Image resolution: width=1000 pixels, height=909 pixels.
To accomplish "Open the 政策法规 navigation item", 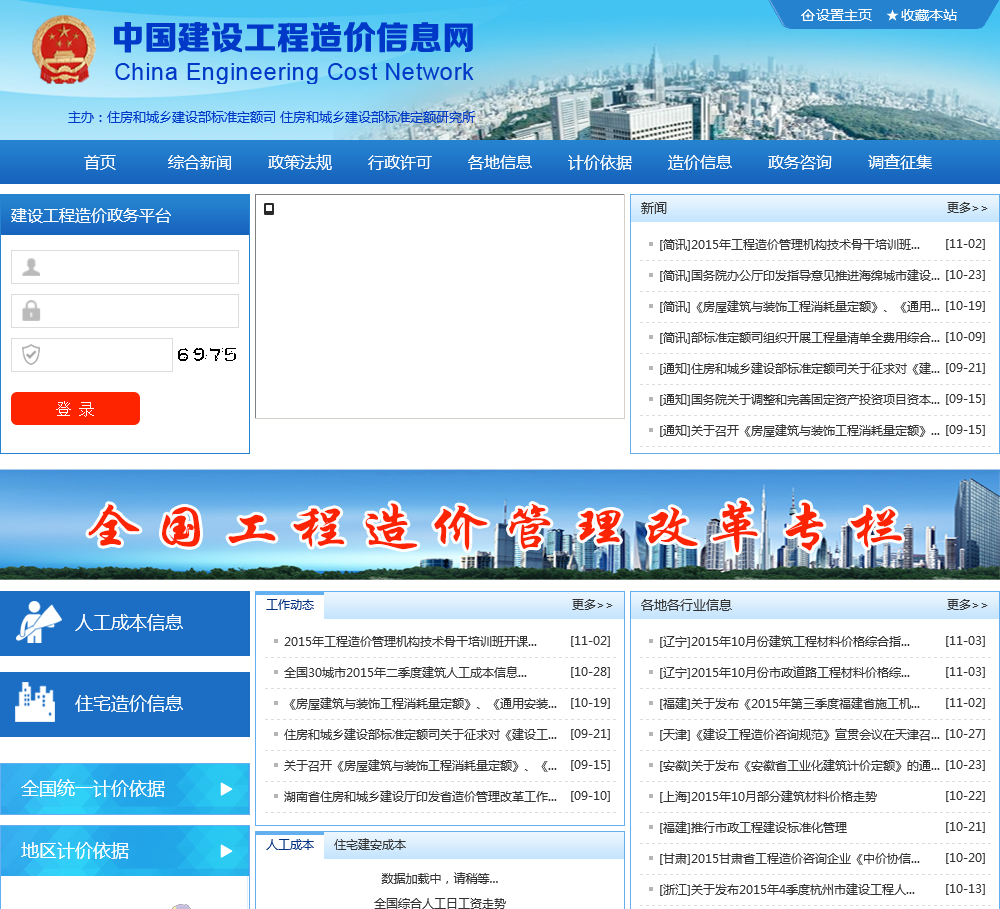I will click(300, 163).
